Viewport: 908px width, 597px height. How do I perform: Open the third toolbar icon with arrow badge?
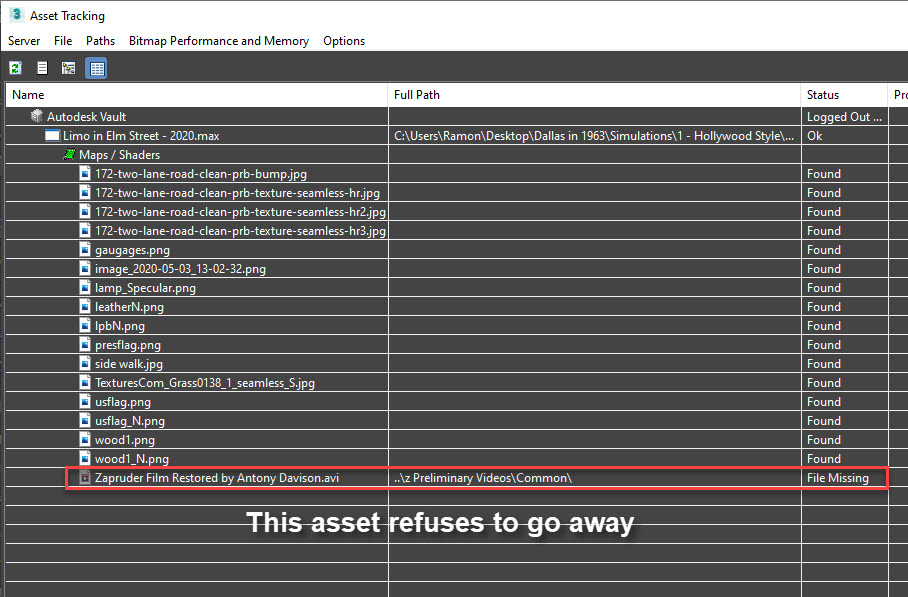click(x=67, y=68)
